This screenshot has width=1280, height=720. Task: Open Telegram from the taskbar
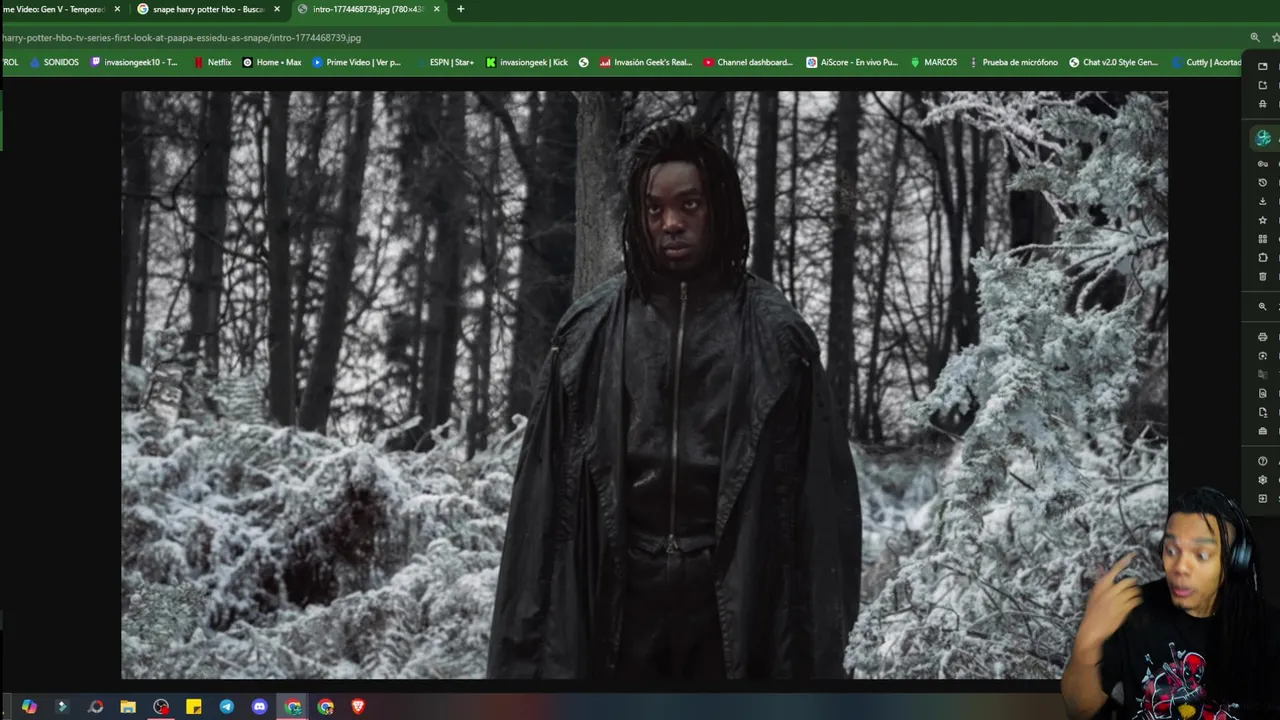(x=227, y=707)
